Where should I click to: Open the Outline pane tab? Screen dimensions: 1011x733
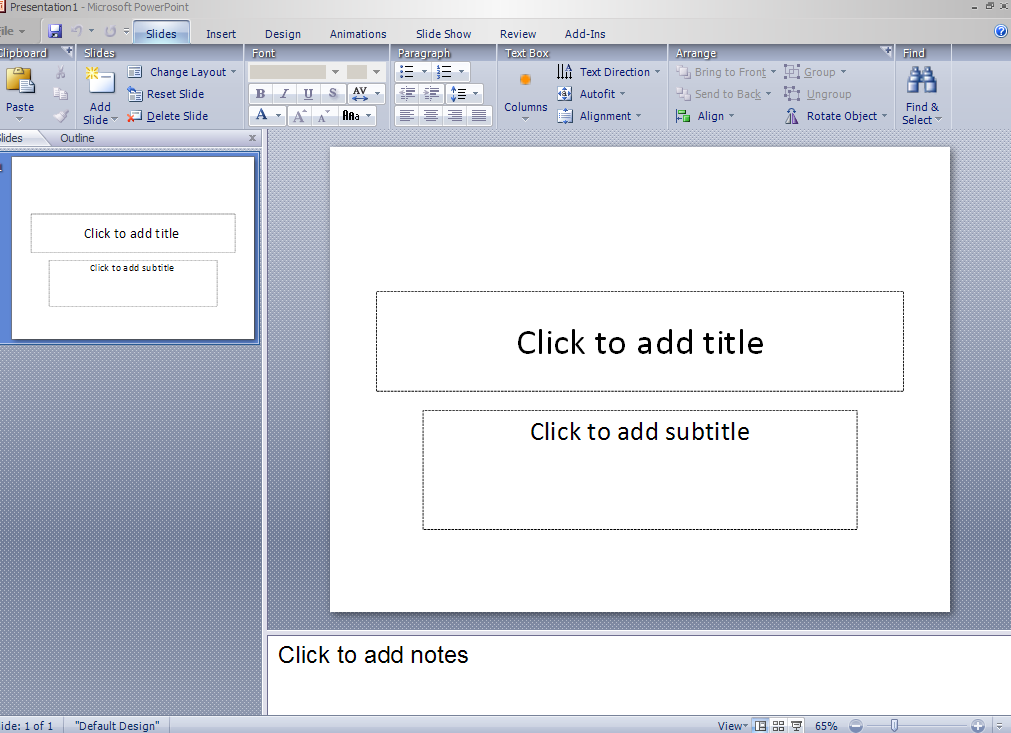pos(77,138)
